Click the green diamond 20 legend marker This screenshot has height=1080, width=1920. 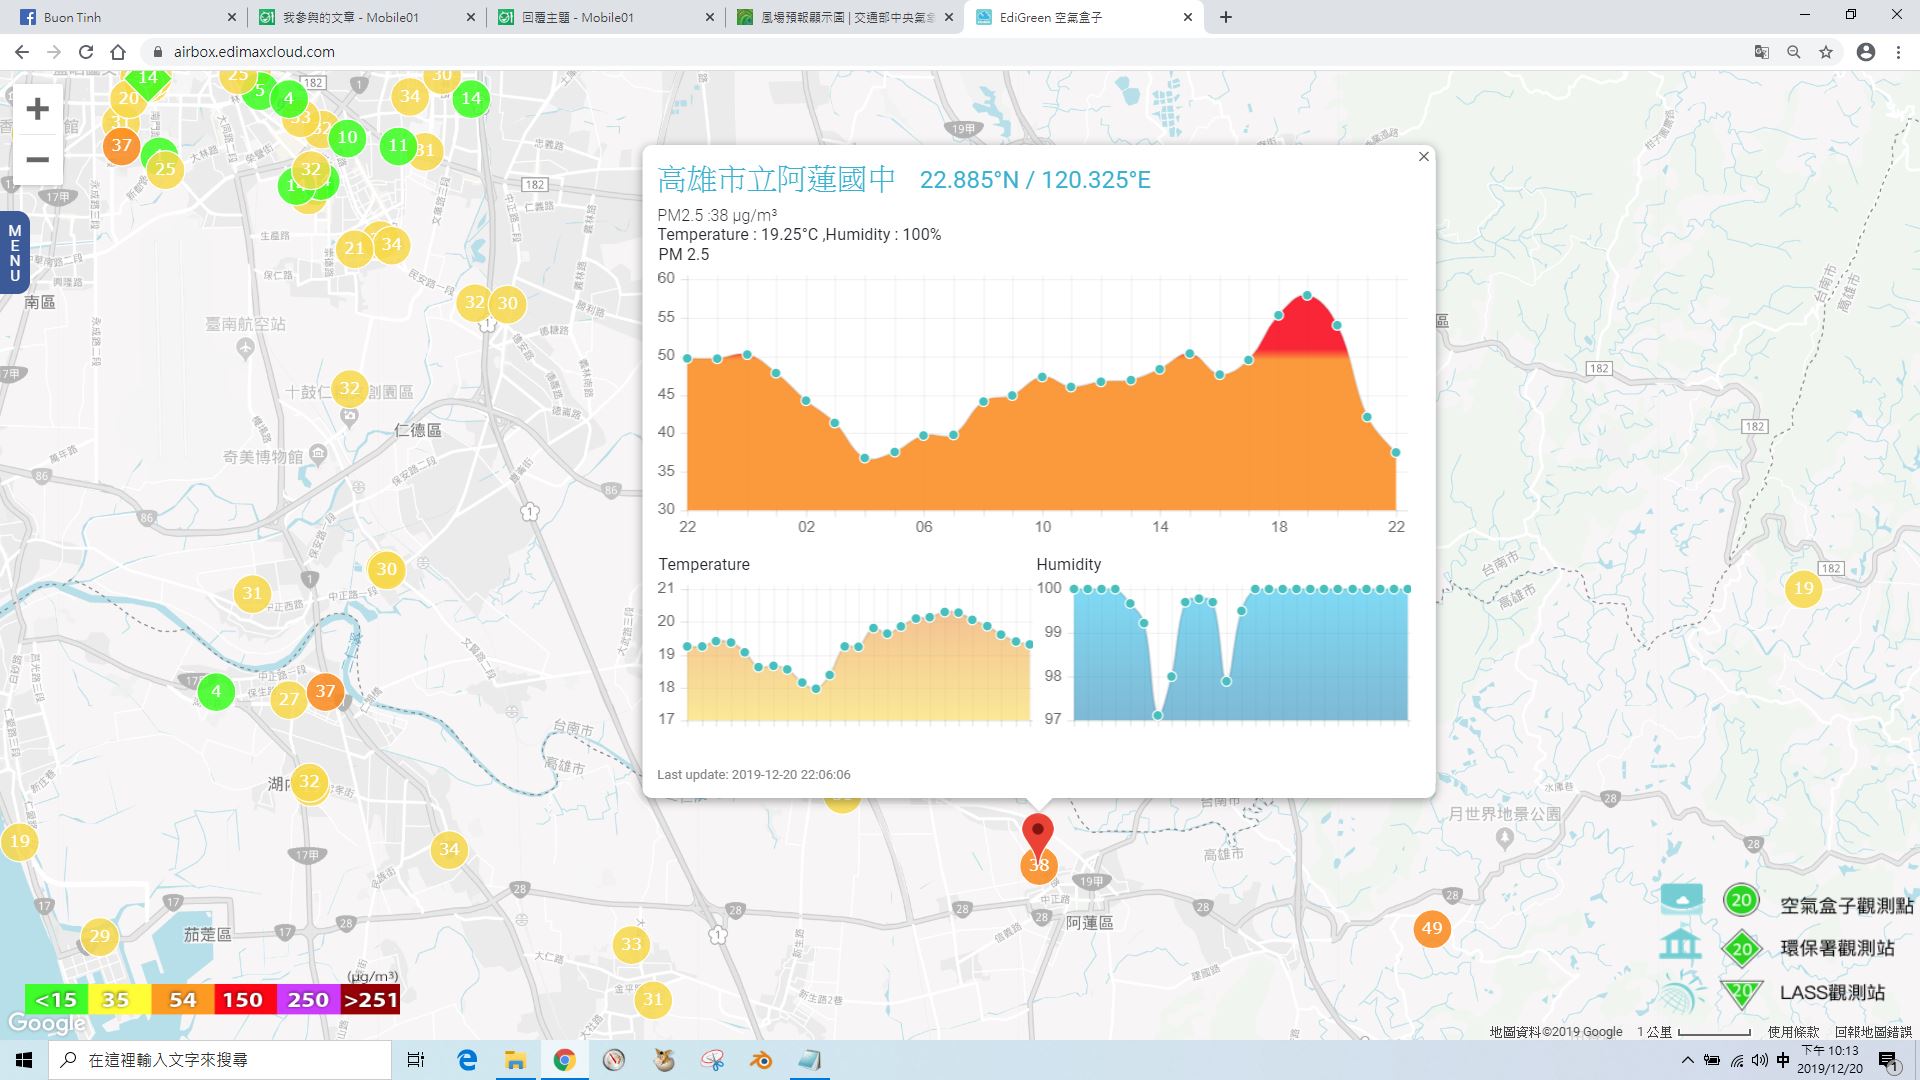[1742, 948]
